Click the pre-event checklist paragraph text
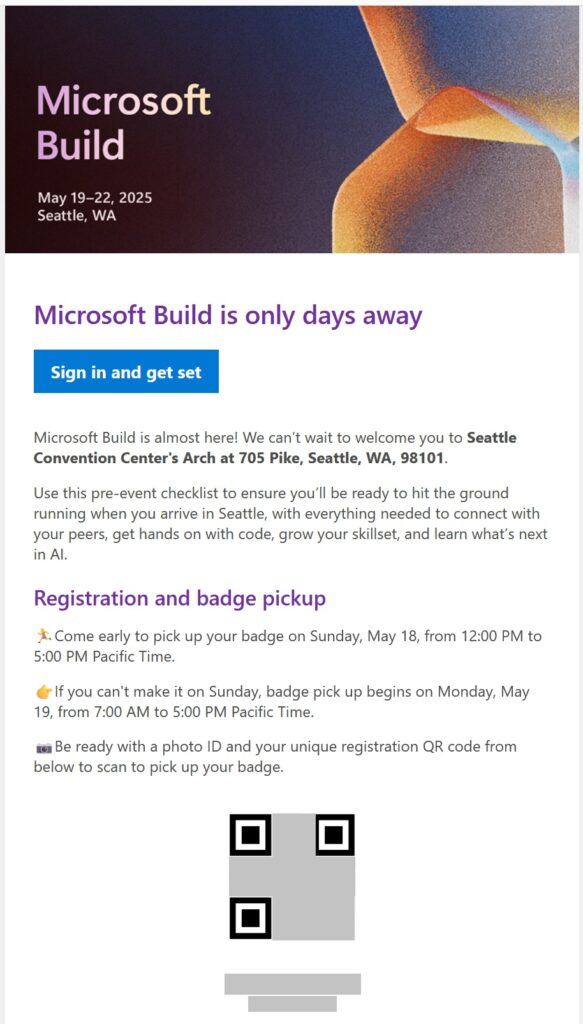 [291, 524]
